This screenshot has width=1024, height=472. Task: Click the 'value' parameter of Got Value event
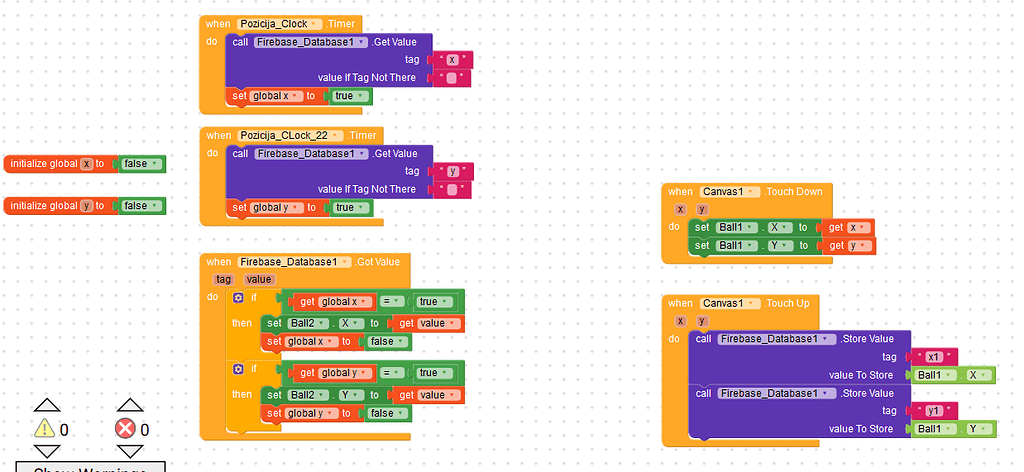pyautogui.click(x=259, y=279)
